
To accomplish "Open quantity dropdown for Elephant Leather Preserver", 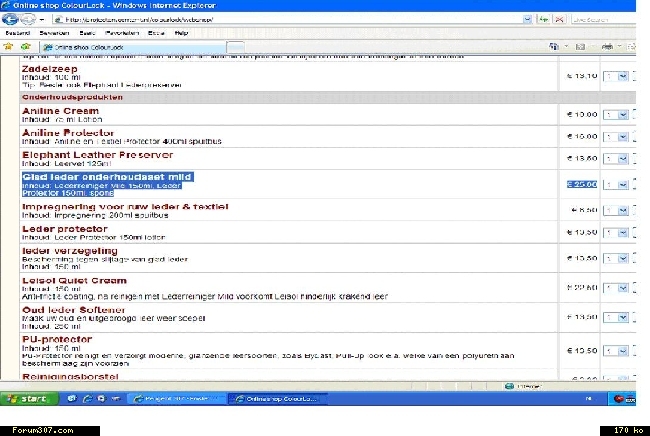I will point(623,158).
